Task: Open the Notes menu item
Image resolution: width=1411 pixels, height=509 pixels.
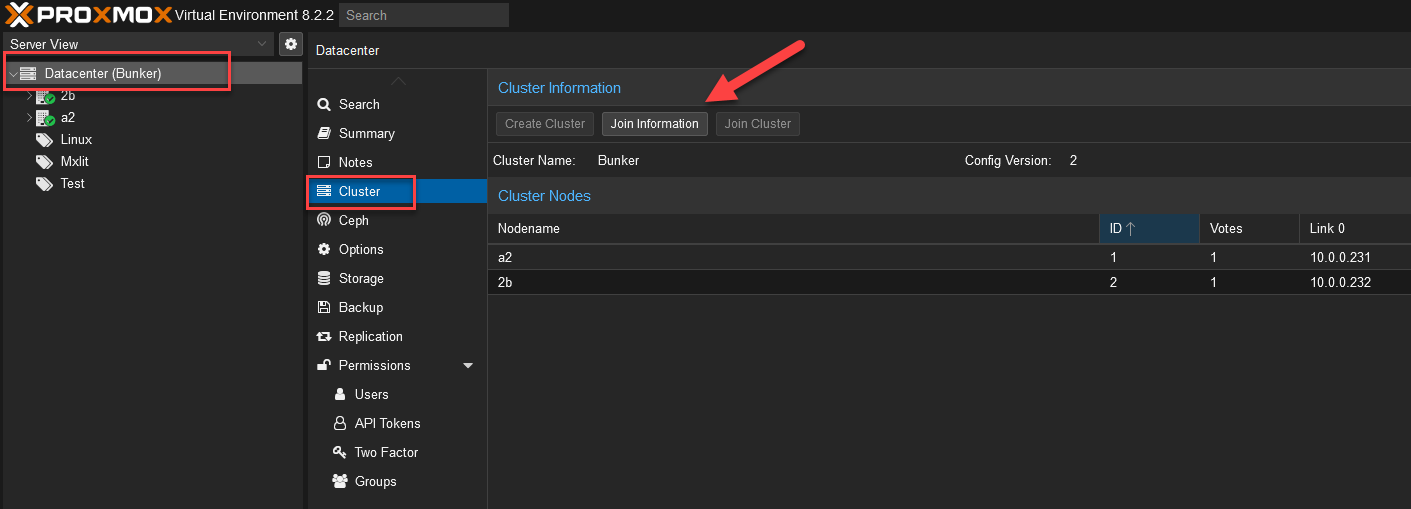Action: tap(398, 162)
